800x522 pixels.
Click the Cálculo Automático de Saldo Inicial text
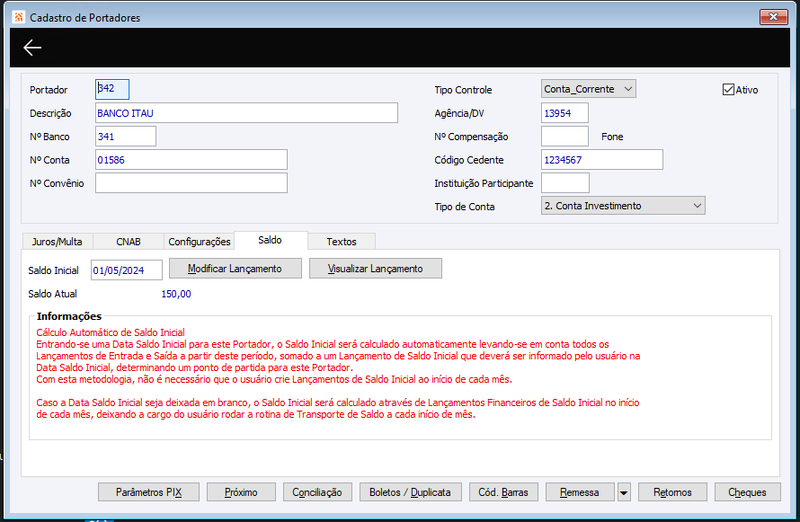(x=110, y=332)
